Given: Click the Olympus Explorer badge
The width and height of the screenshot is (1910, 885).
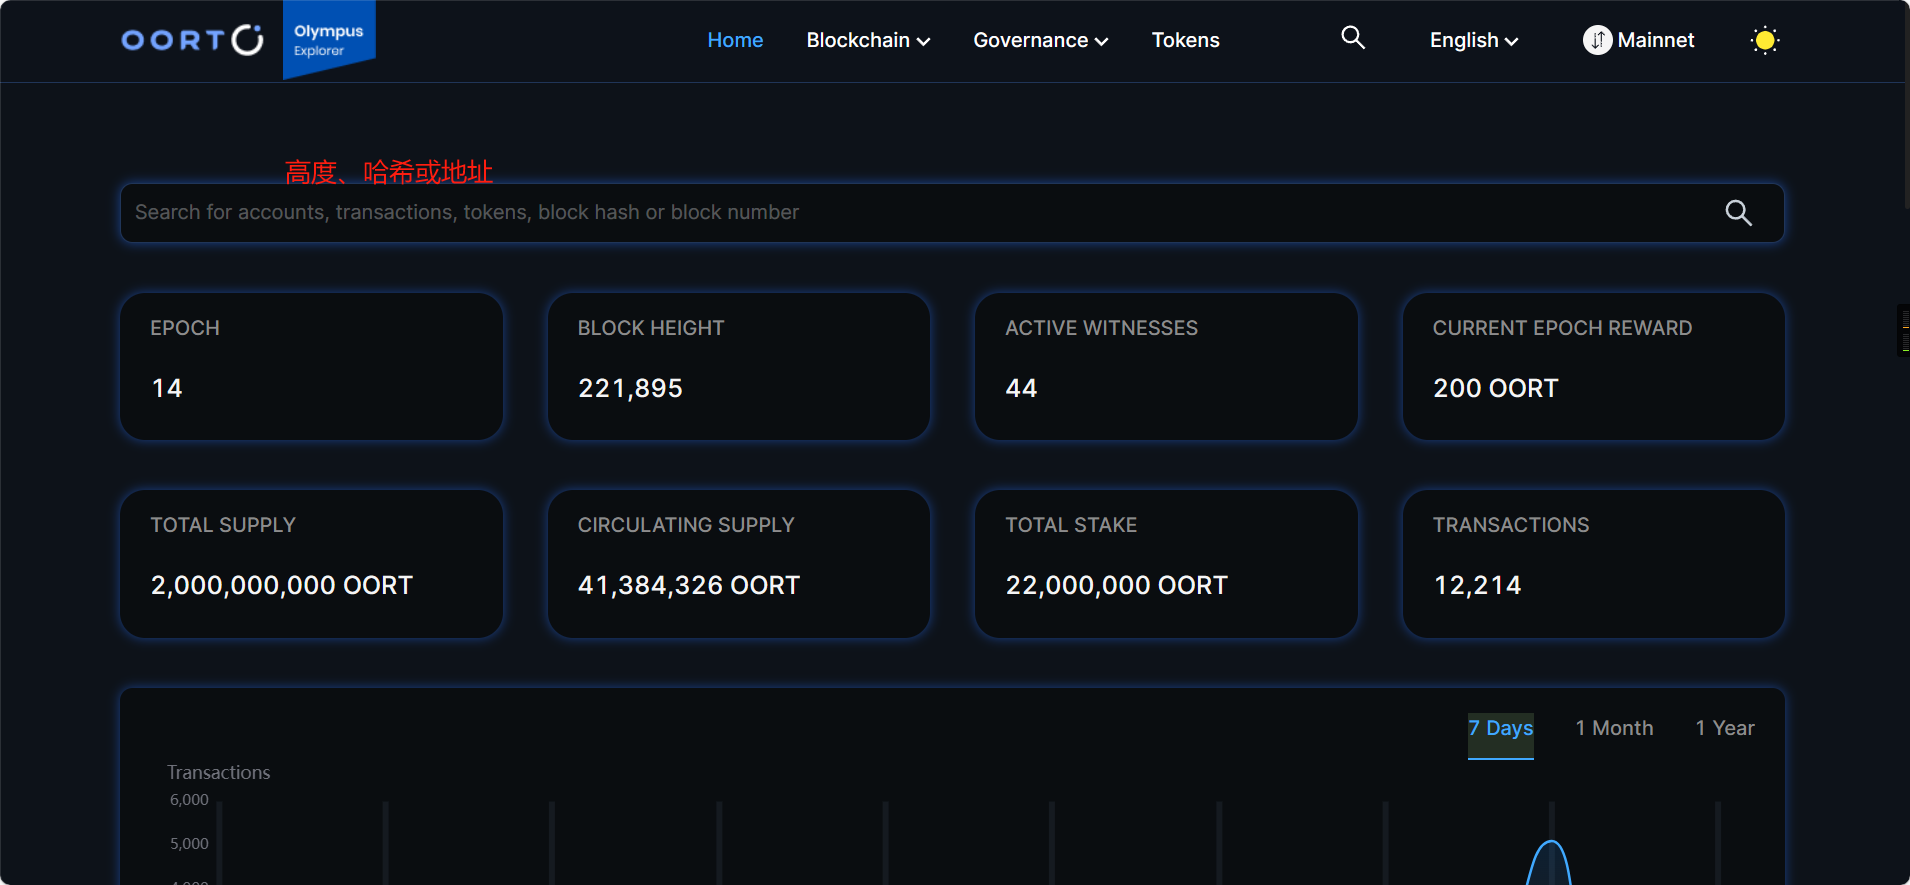Looking at the screenshot, I should [x=328, y=40].
